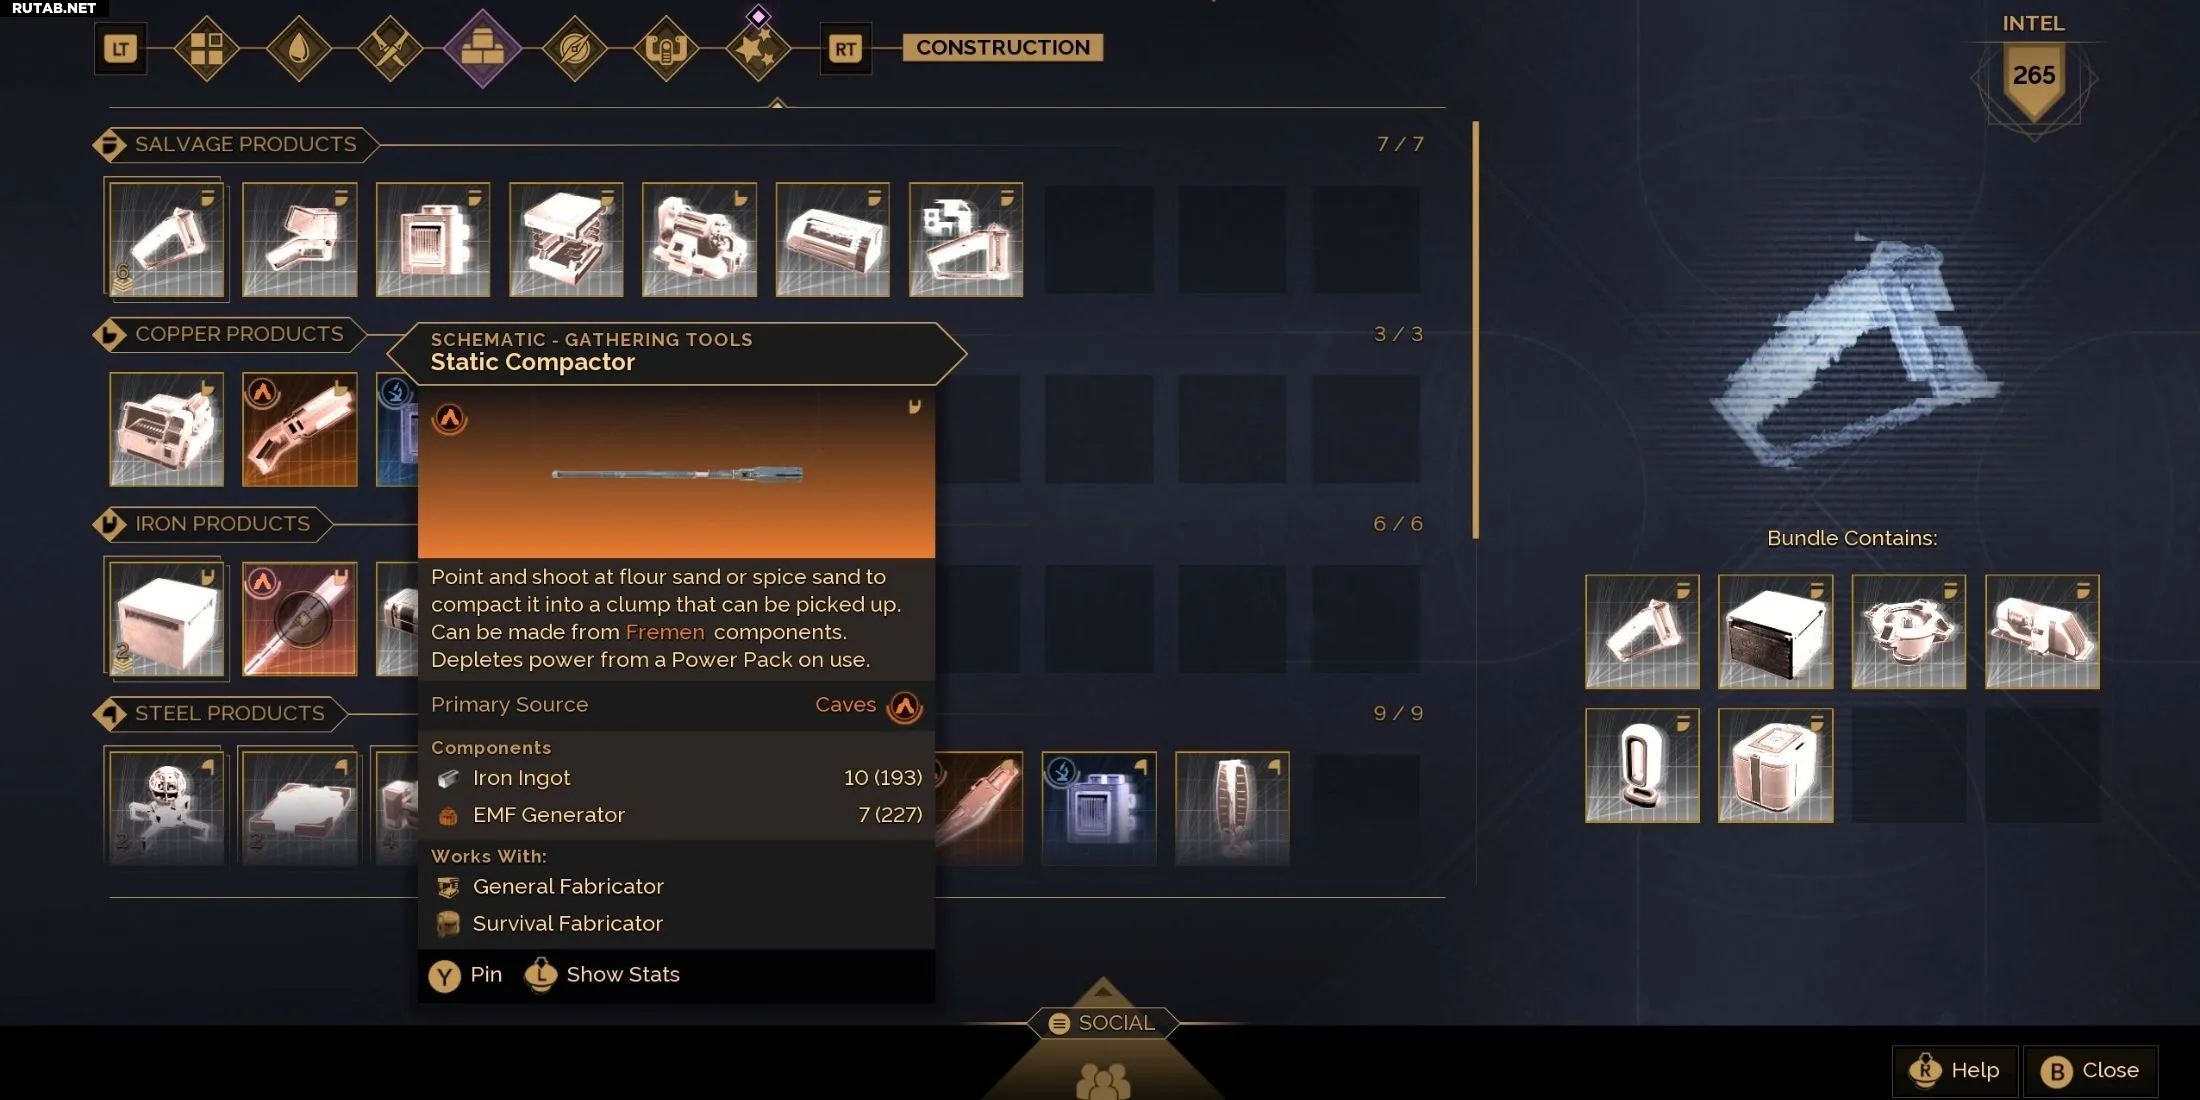Image resolution: width=2200 pixels, height=1100 pixels.
Task: Select the backpack gear category icon
Action: click(x=666, y=48)
